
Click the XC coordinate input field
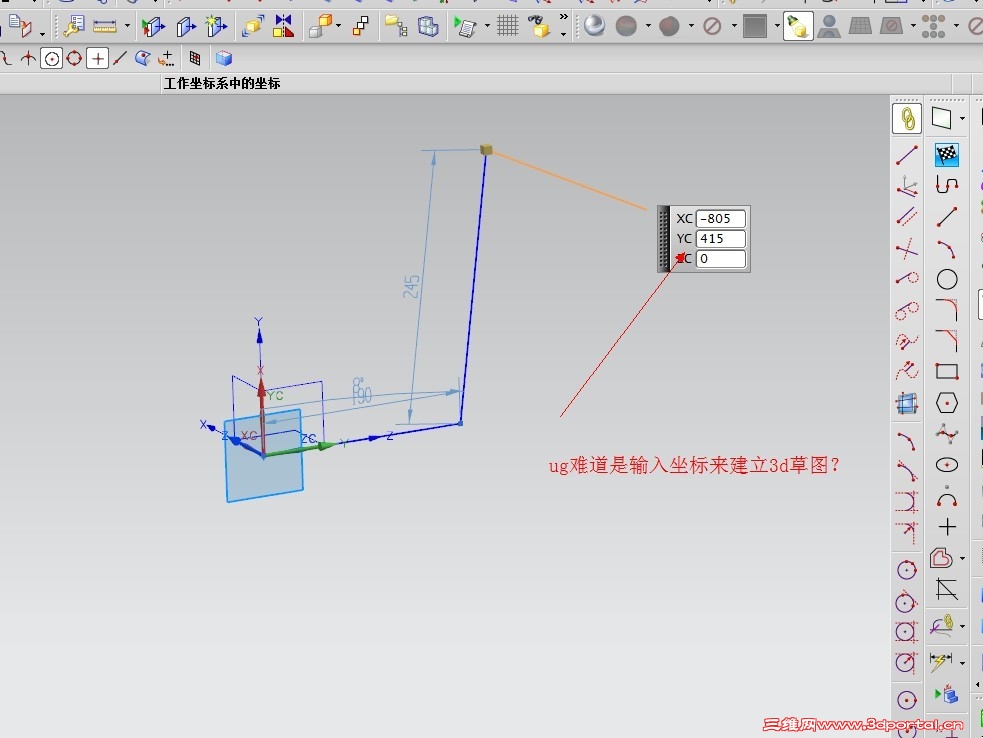720,218
